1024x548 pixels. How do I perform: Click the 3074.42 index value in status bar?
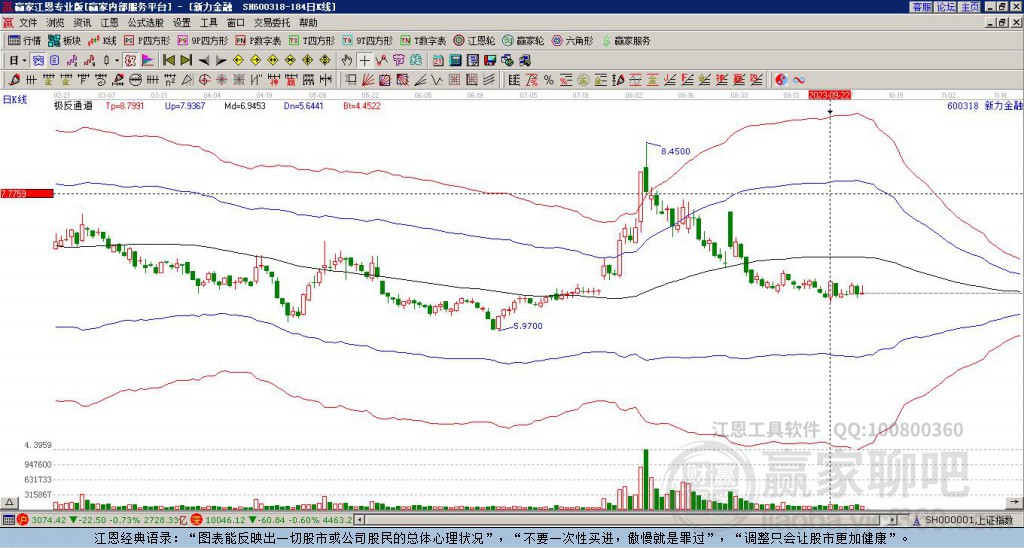(x=49, y=520)
